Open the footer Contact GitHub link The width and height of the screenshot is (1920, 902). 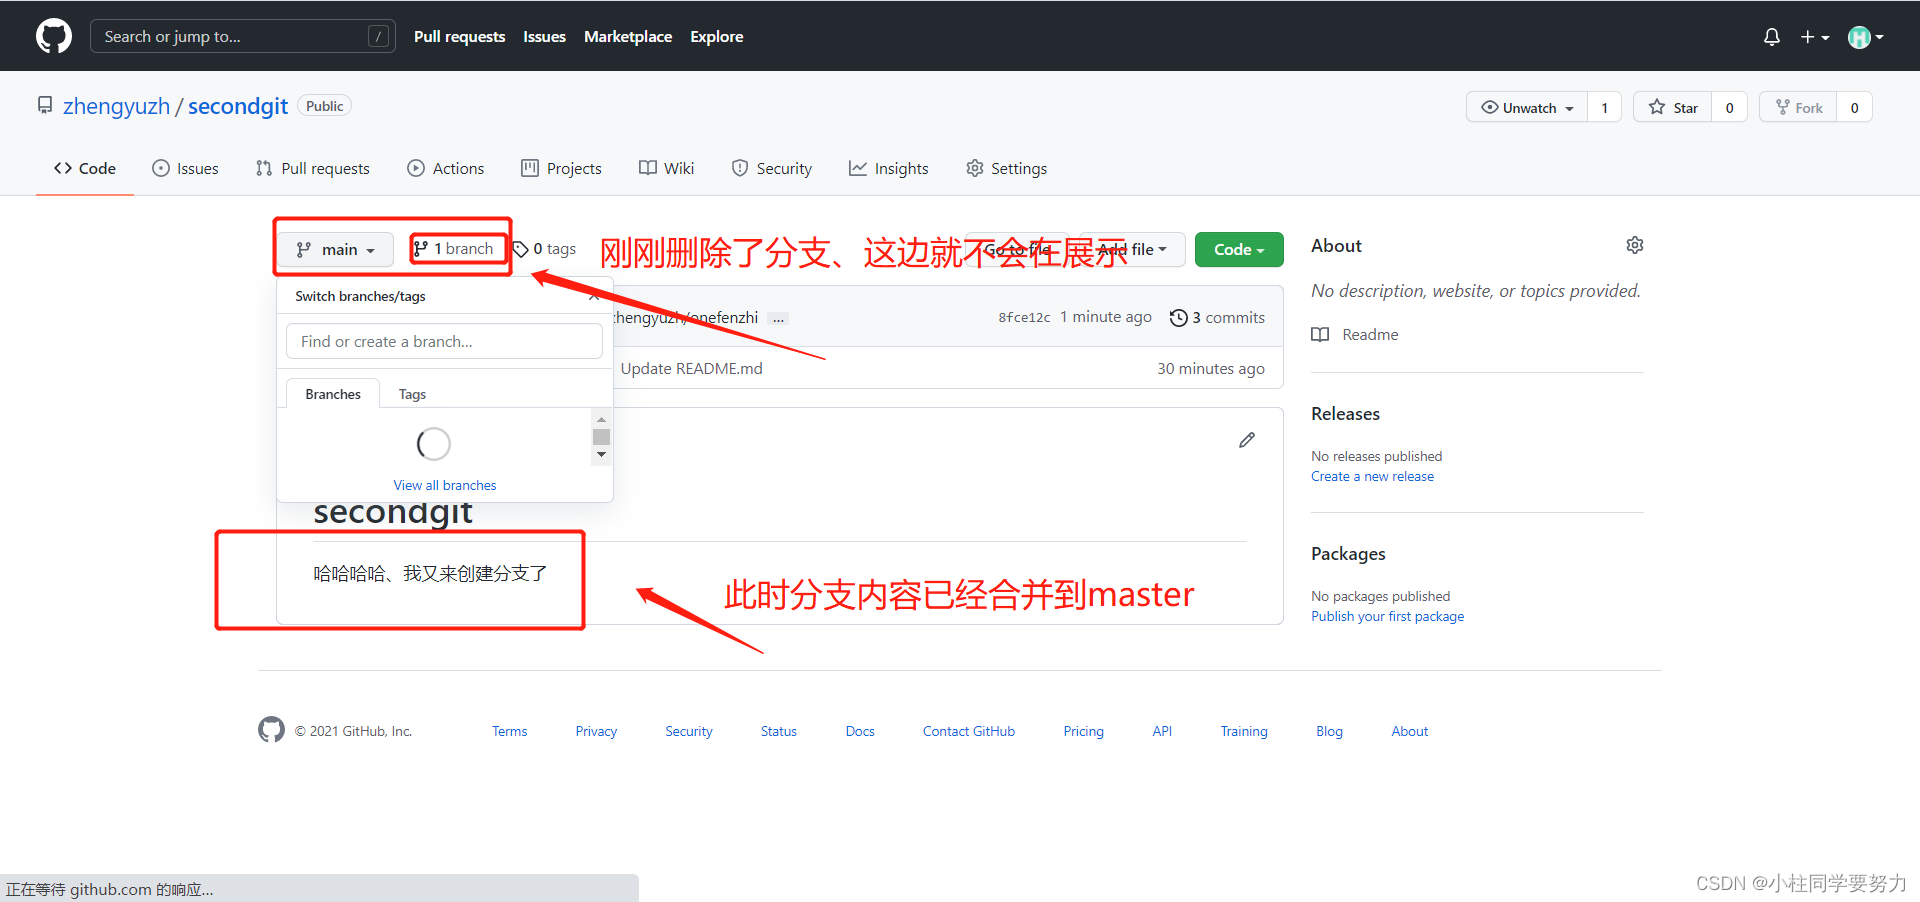969,731
